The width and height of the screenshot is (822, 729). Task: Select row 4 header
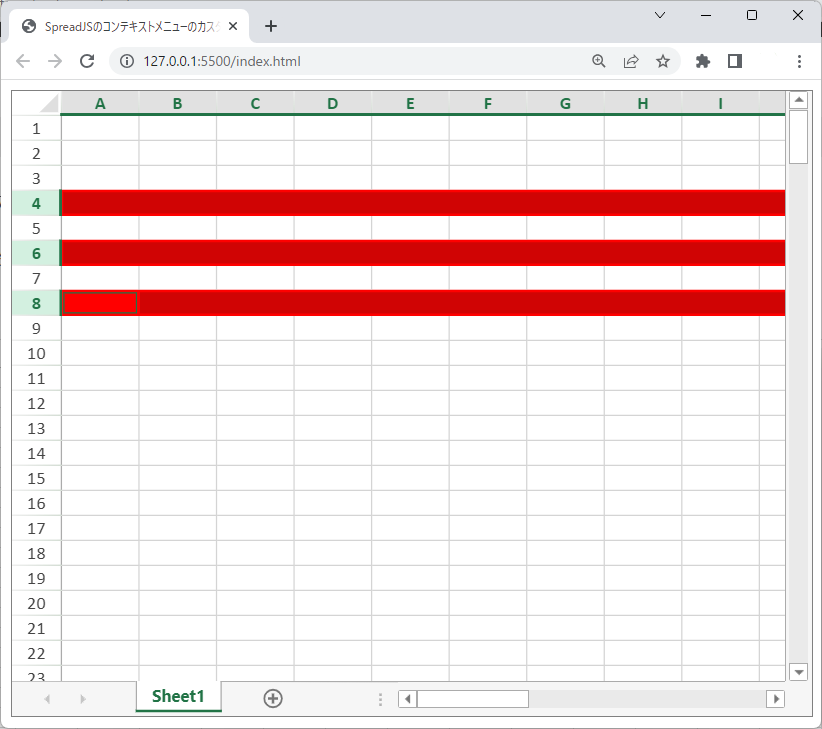tap(36, 203)
